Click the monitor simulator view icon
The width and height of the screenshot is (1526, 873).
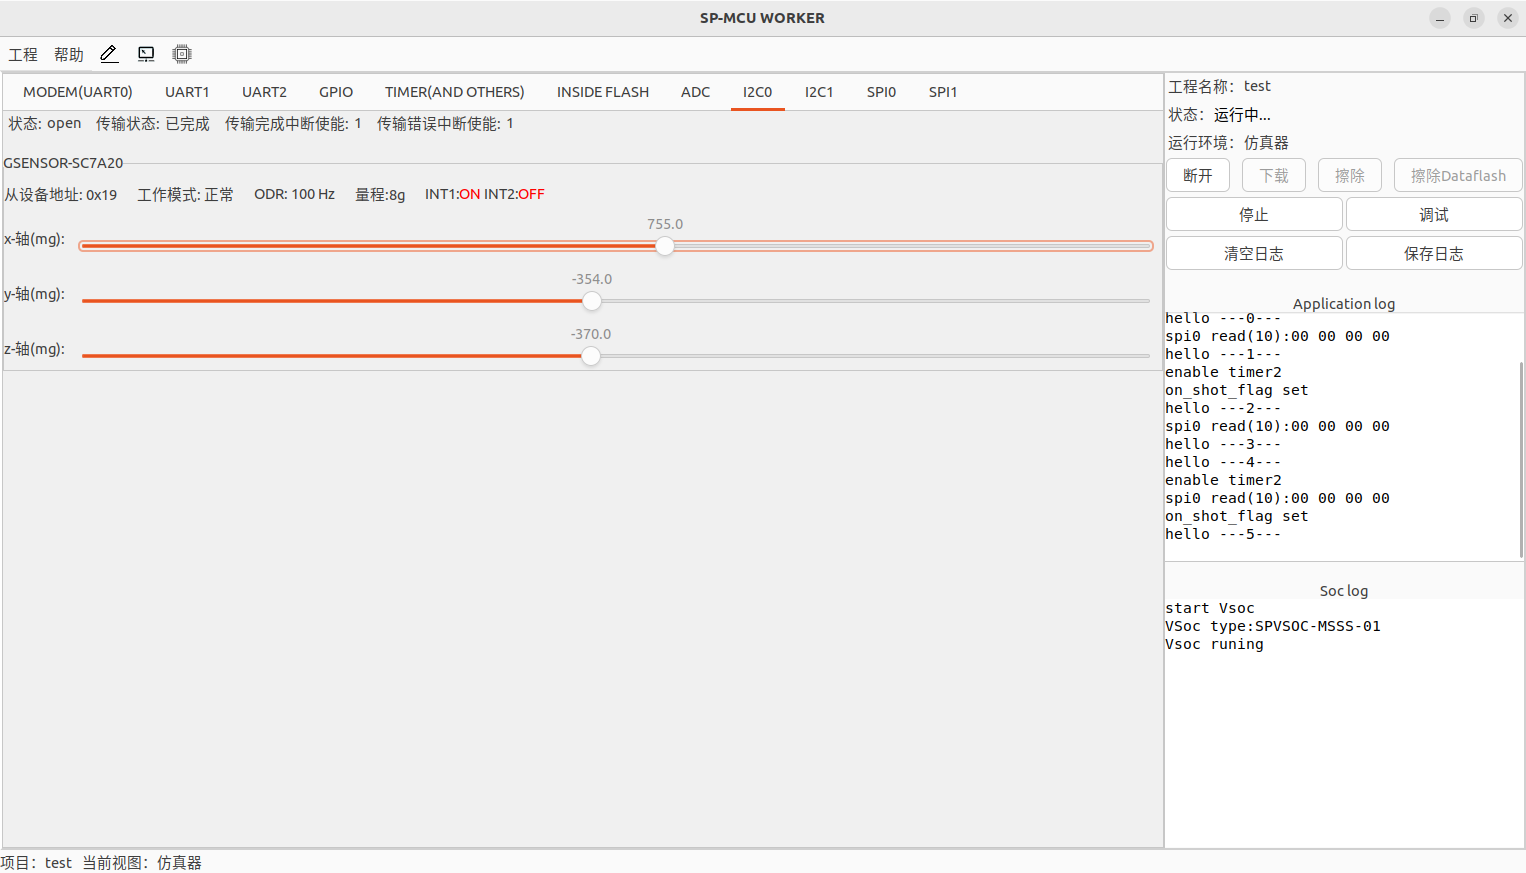tap(146, 54)
